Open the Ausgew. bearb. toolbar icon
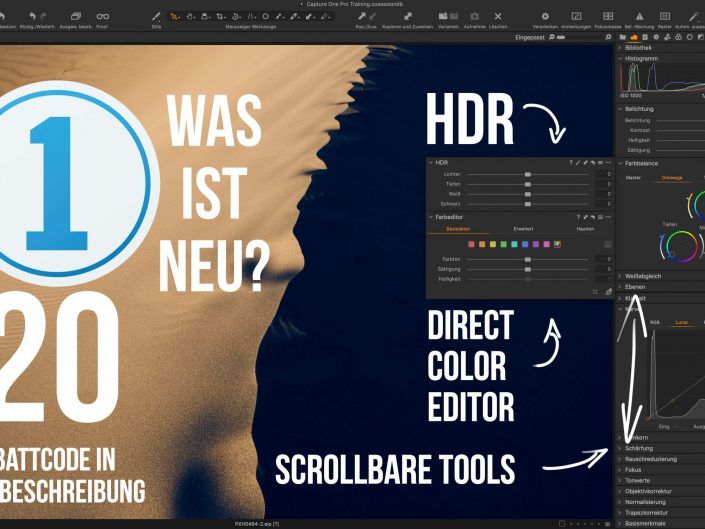This screenshot has width=705, height=529. coord(76,17)
